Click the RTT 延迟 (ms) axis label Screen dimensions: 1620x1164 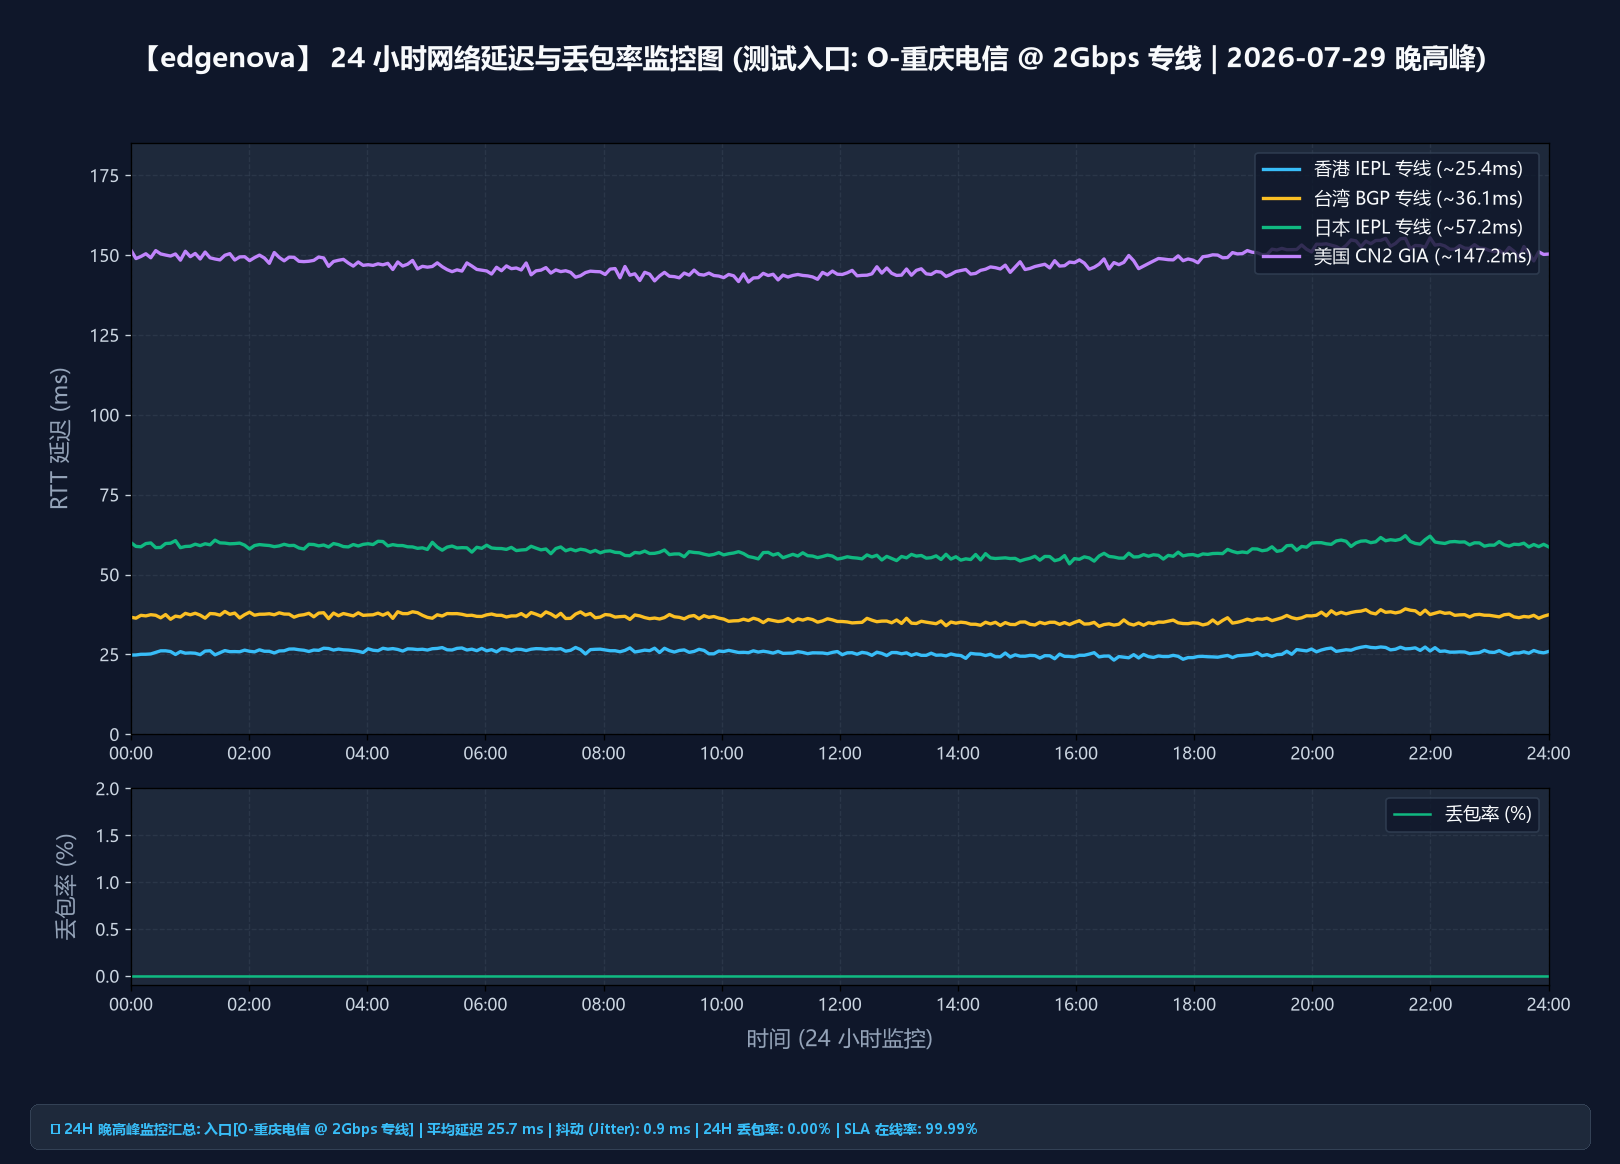[x=60, y=438]
